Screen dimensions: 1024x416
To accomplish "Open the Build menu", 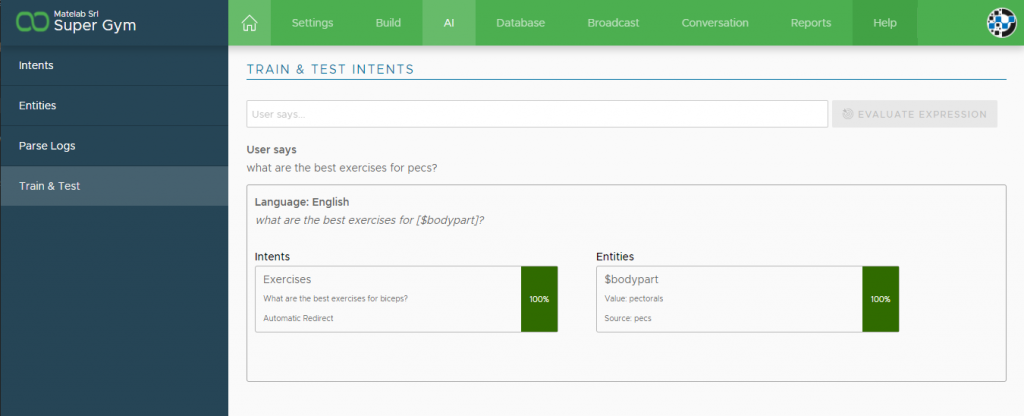I will pyautogui.click(x=389, y=23).
